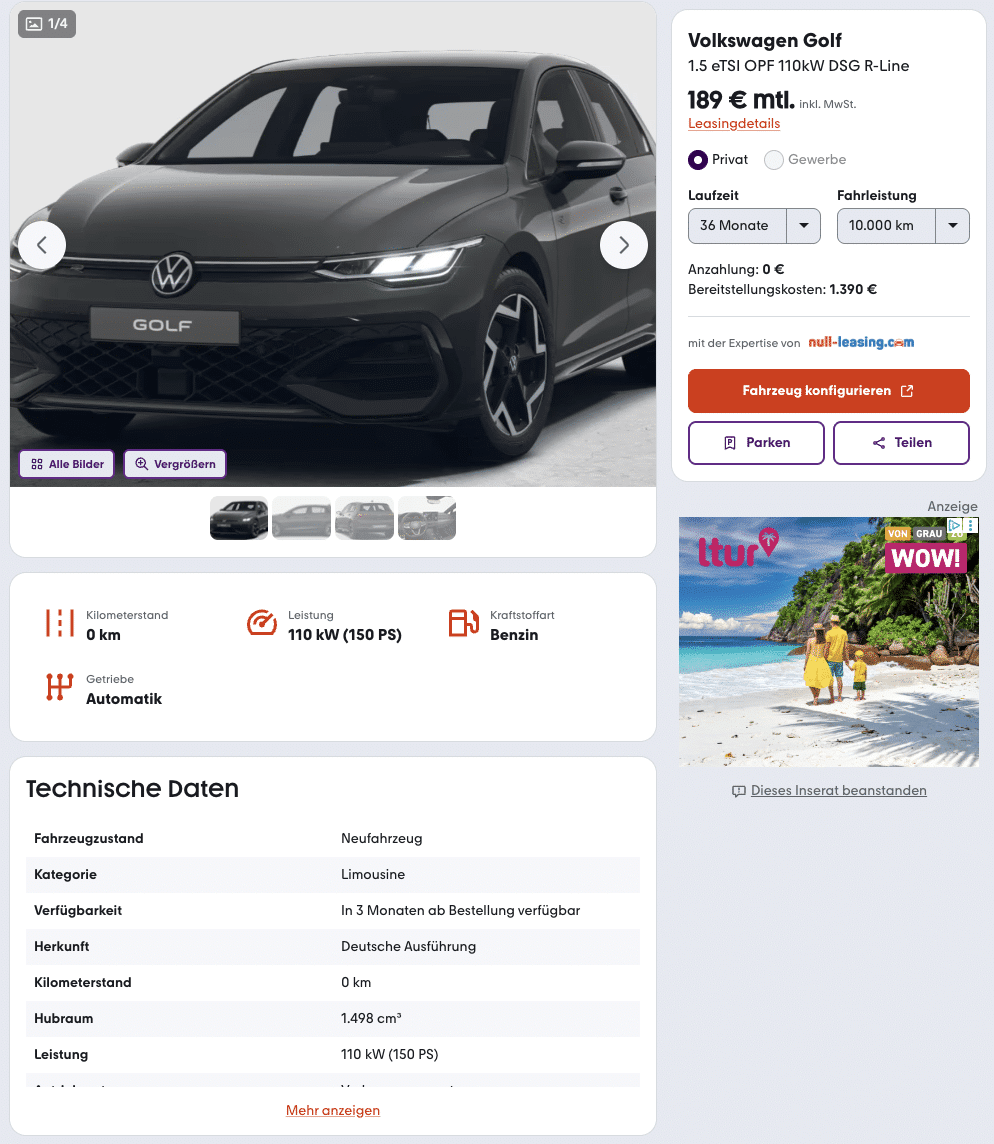Screen dimensions: 994x1144
Task: Expand technical data with Mehr anzeigen
Action: pos(333,1110)
